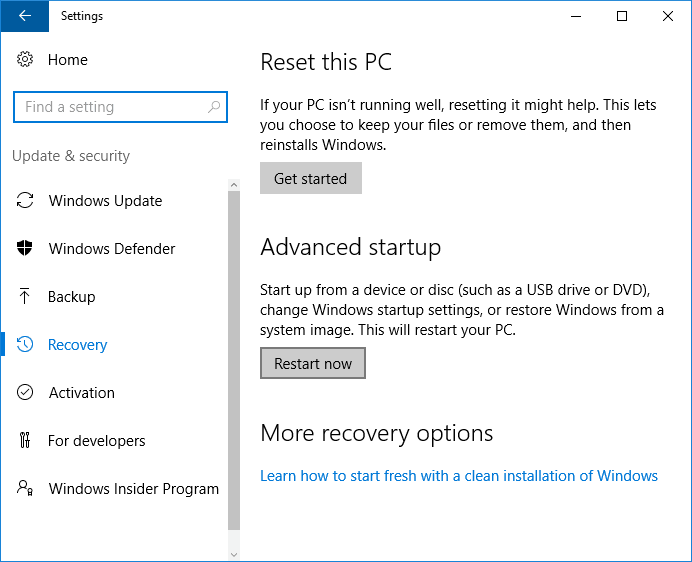Viewport: 692px width, 562px height.
Task: Click the Advanced startup heading
Action: [350, 247]
